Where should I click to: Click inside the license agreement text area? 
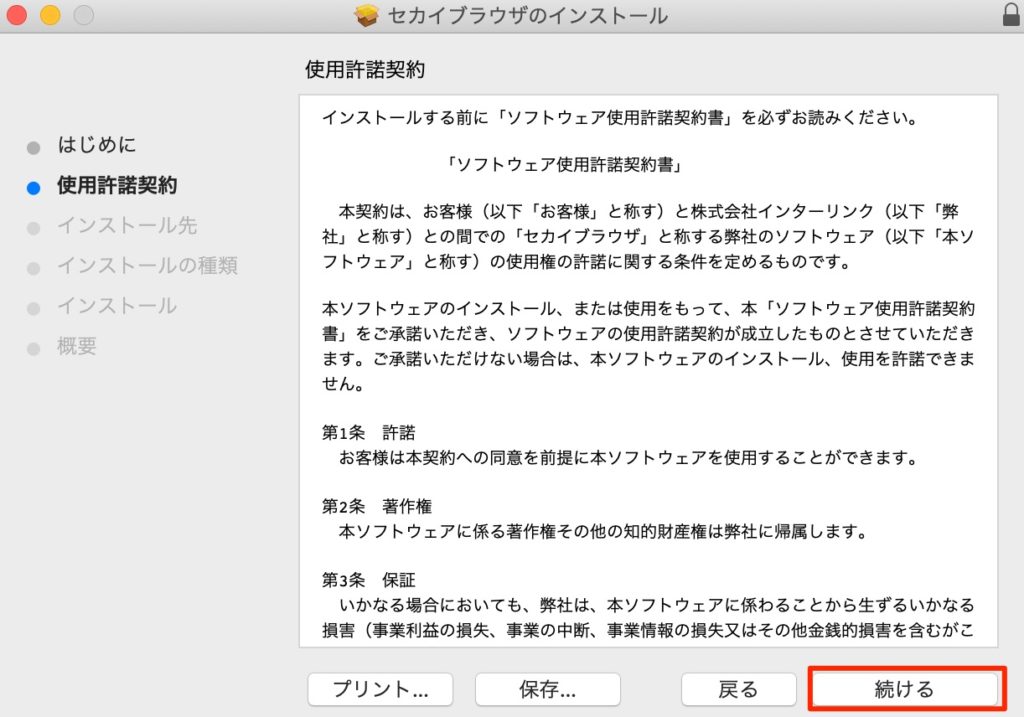pyautogui.click(x=648, y=371)
